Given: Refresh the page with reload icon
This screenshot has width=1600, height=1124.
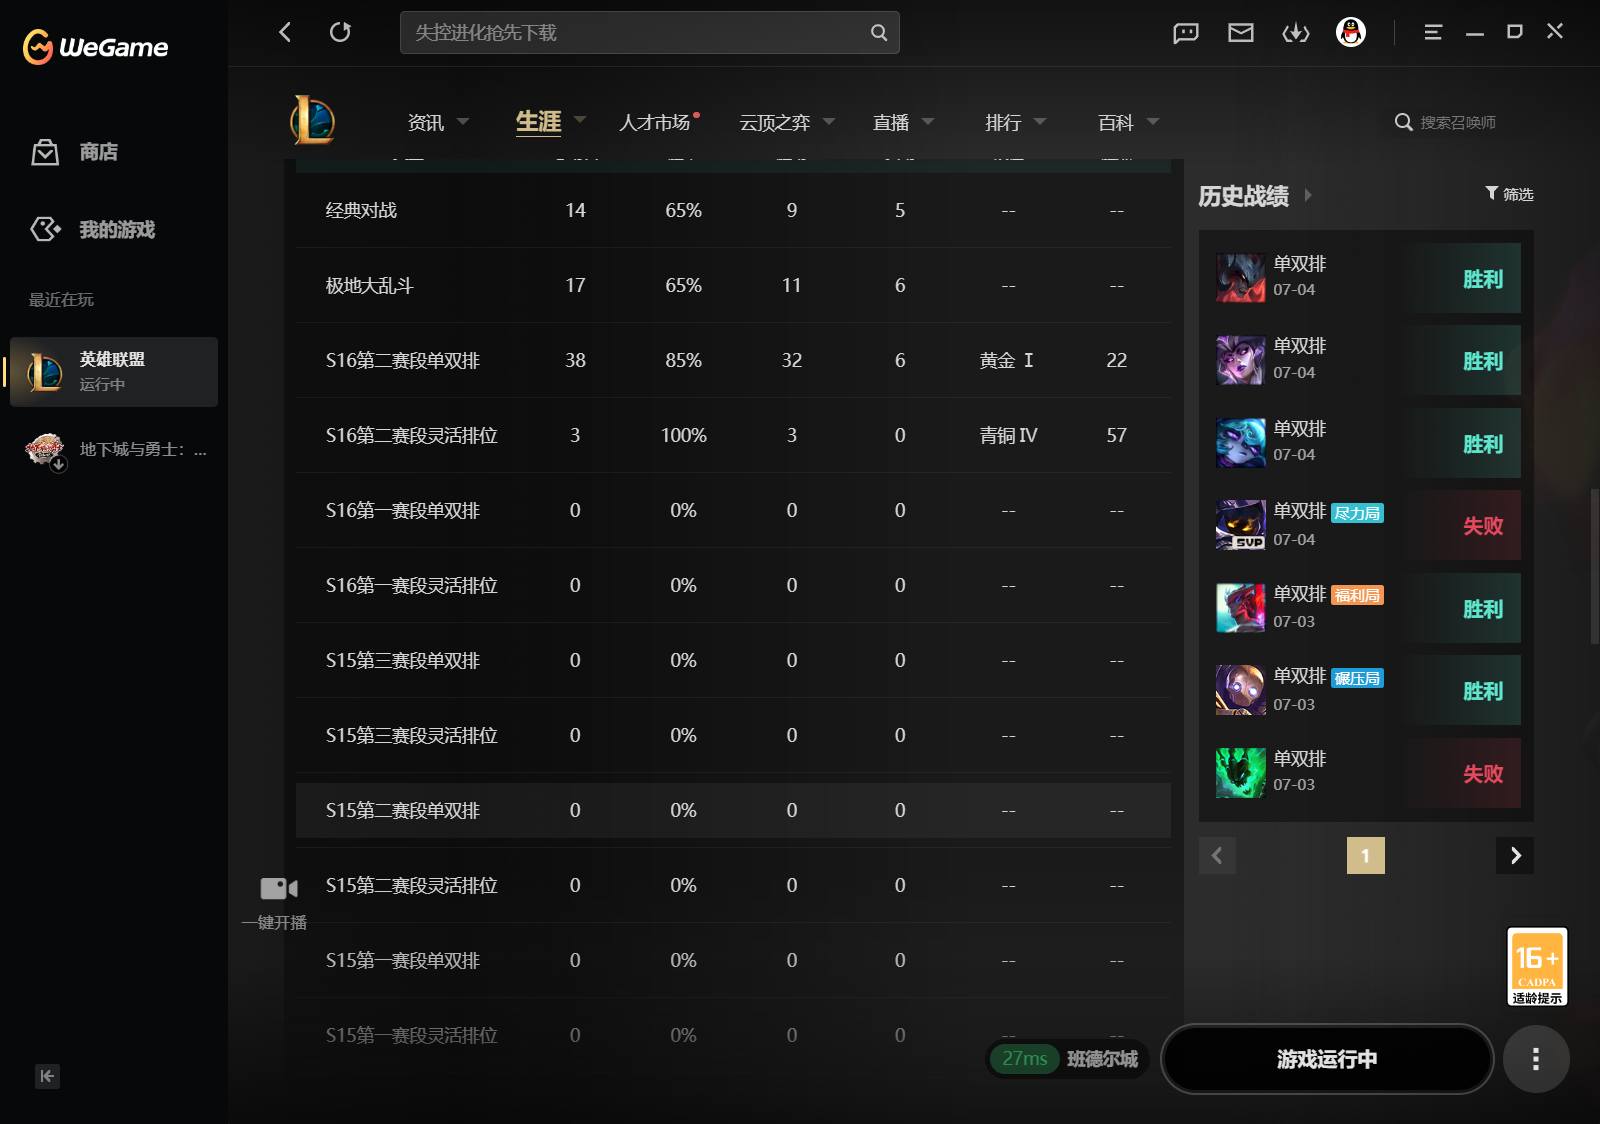Looking at the screenshot, I should (340, 32).
